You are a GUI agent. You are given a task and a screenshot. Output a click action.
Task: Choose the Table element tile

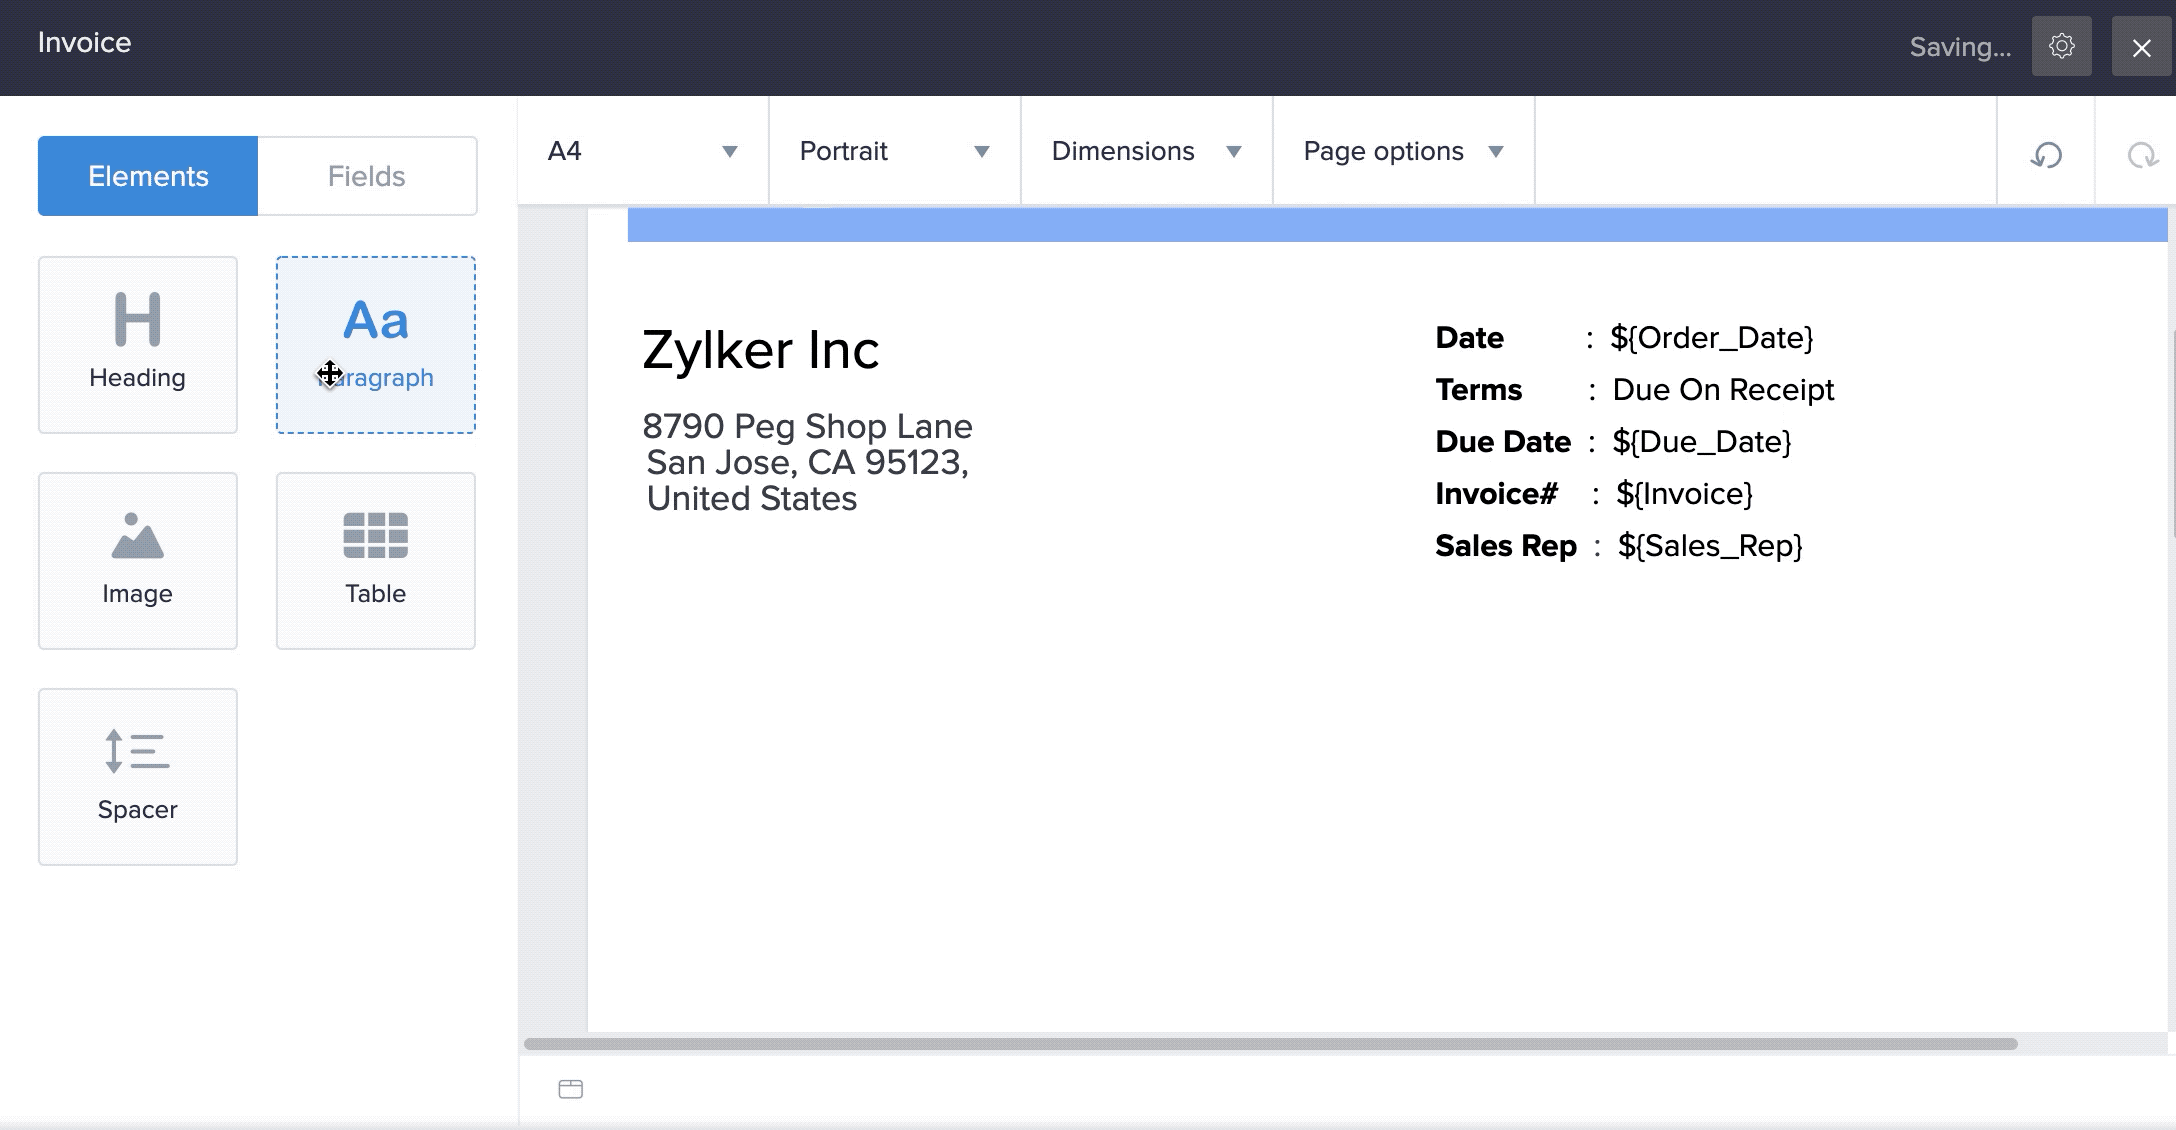click(376, 561)
